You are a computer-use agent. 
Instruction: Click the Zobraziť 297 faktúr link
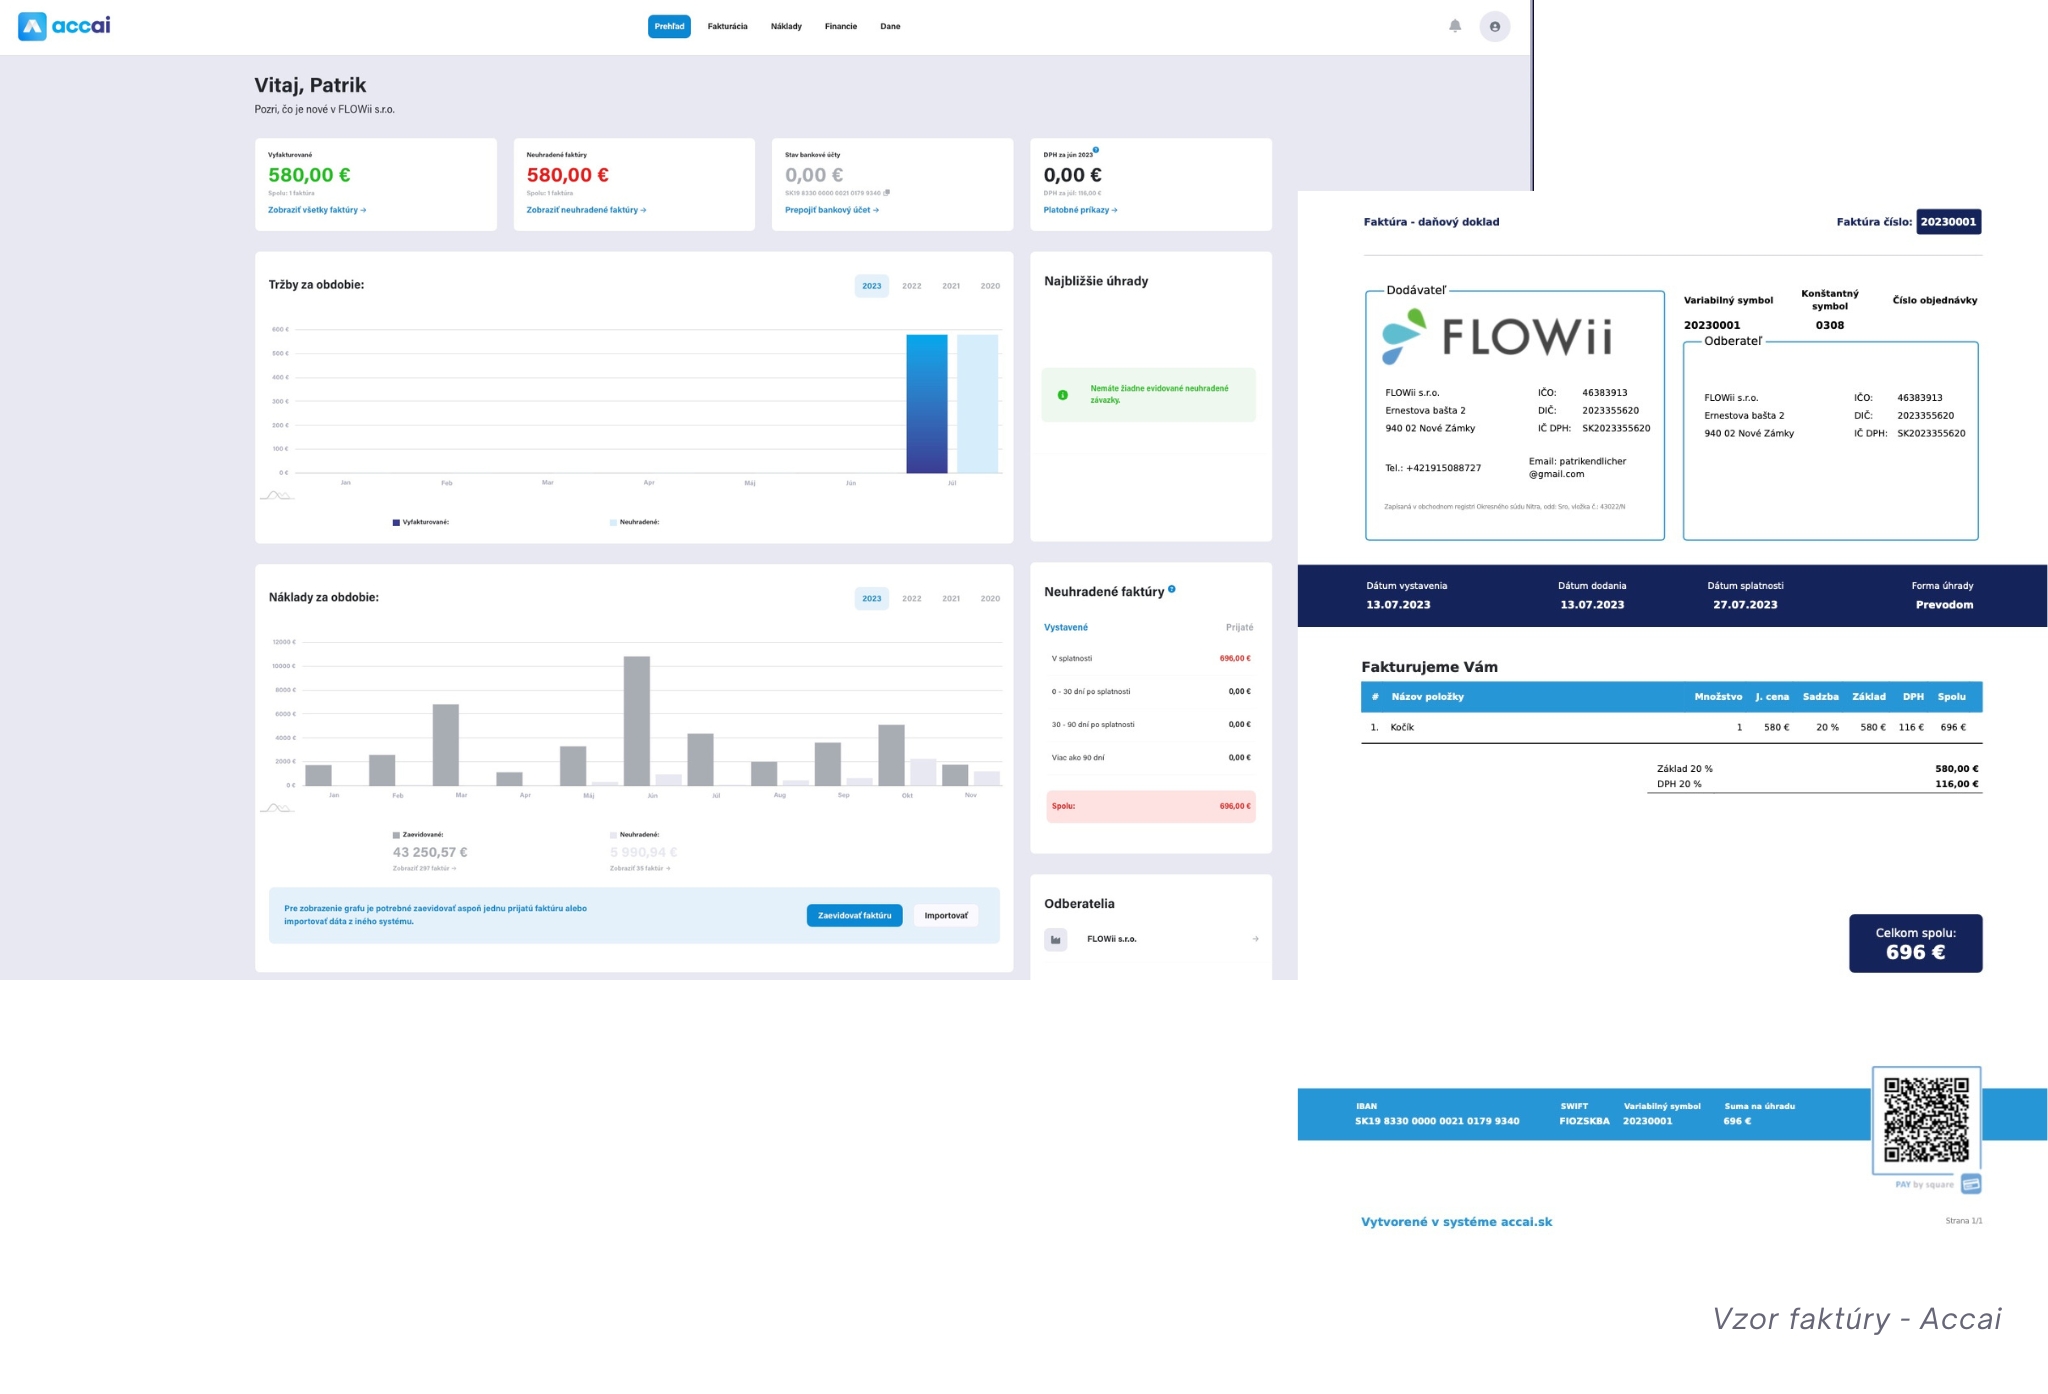click(x=424, y=868)
